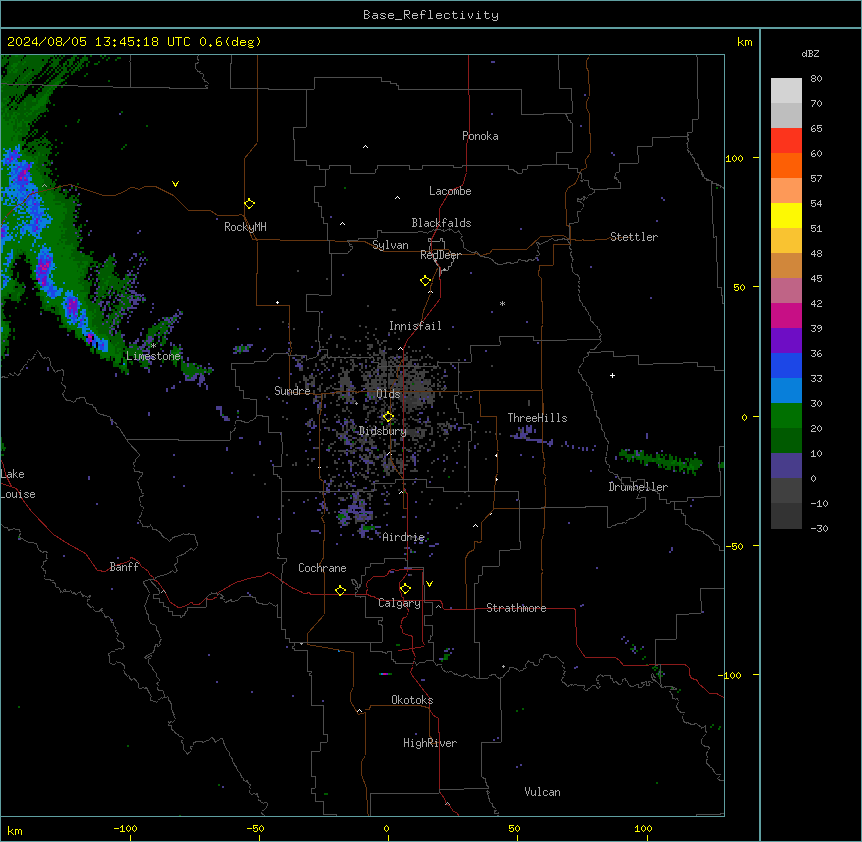This screenshot has width=862, height=842.
Task: Click the Banff label
Action: 124,567
